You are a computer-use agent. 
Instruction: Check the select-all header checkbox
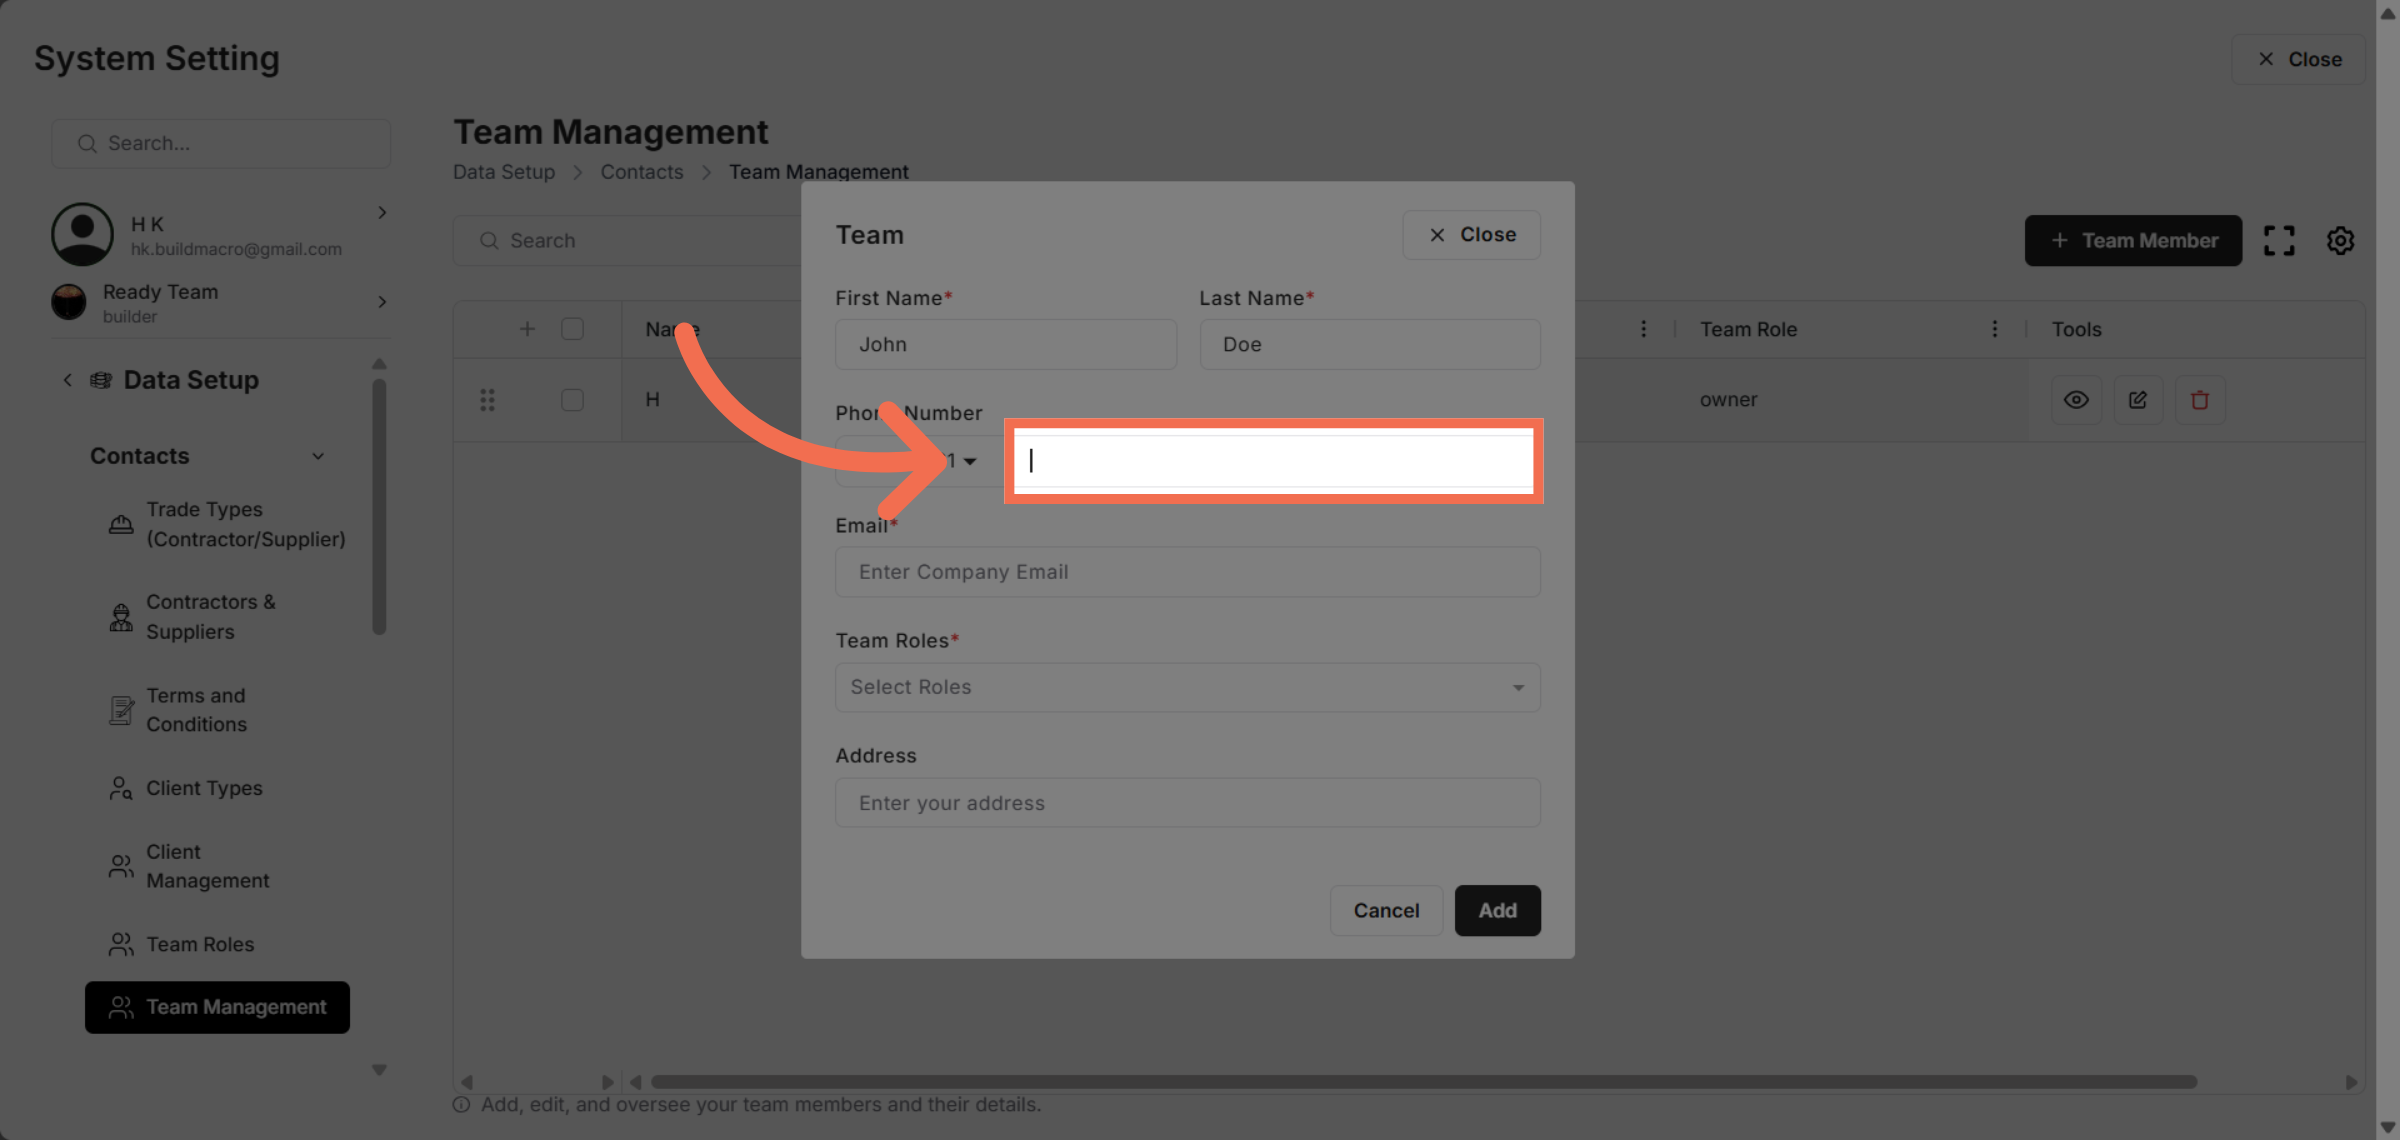(572, 329)
